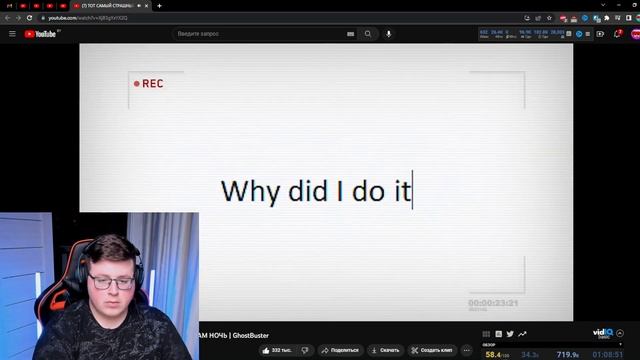Open the vidIQ grid view icon
The height and width of the screenshot is (360, 640).
pos(486,334)
